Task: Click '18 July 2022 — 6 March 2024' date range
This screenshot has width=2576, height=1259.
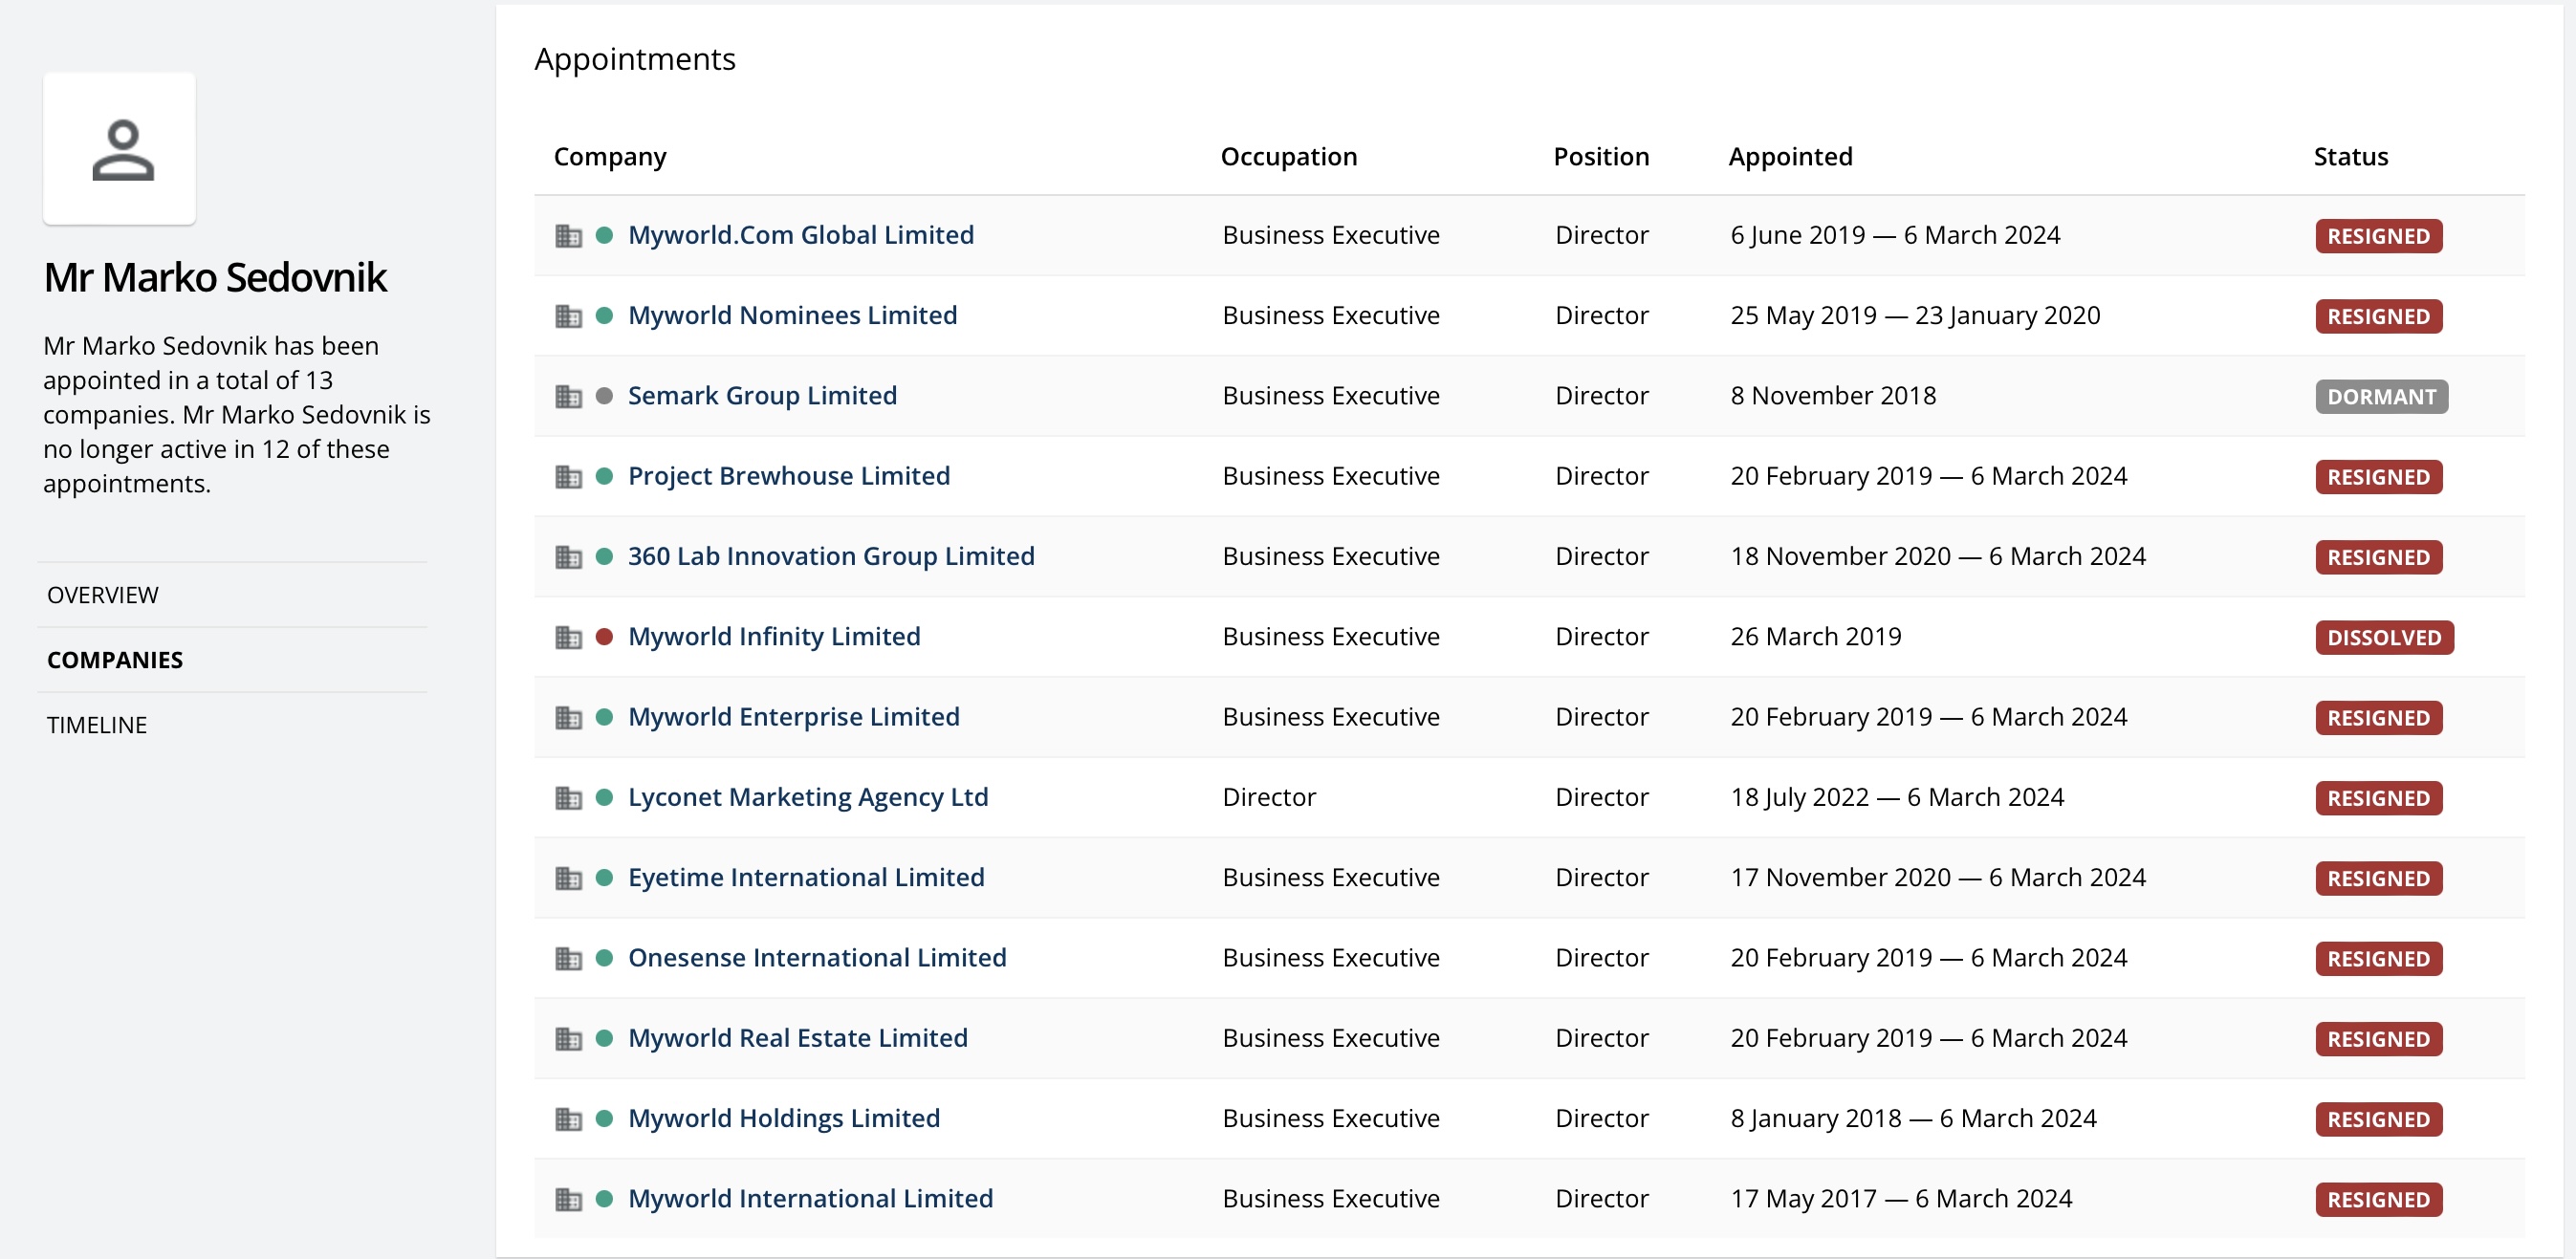Action: [x=1897, y=797]
